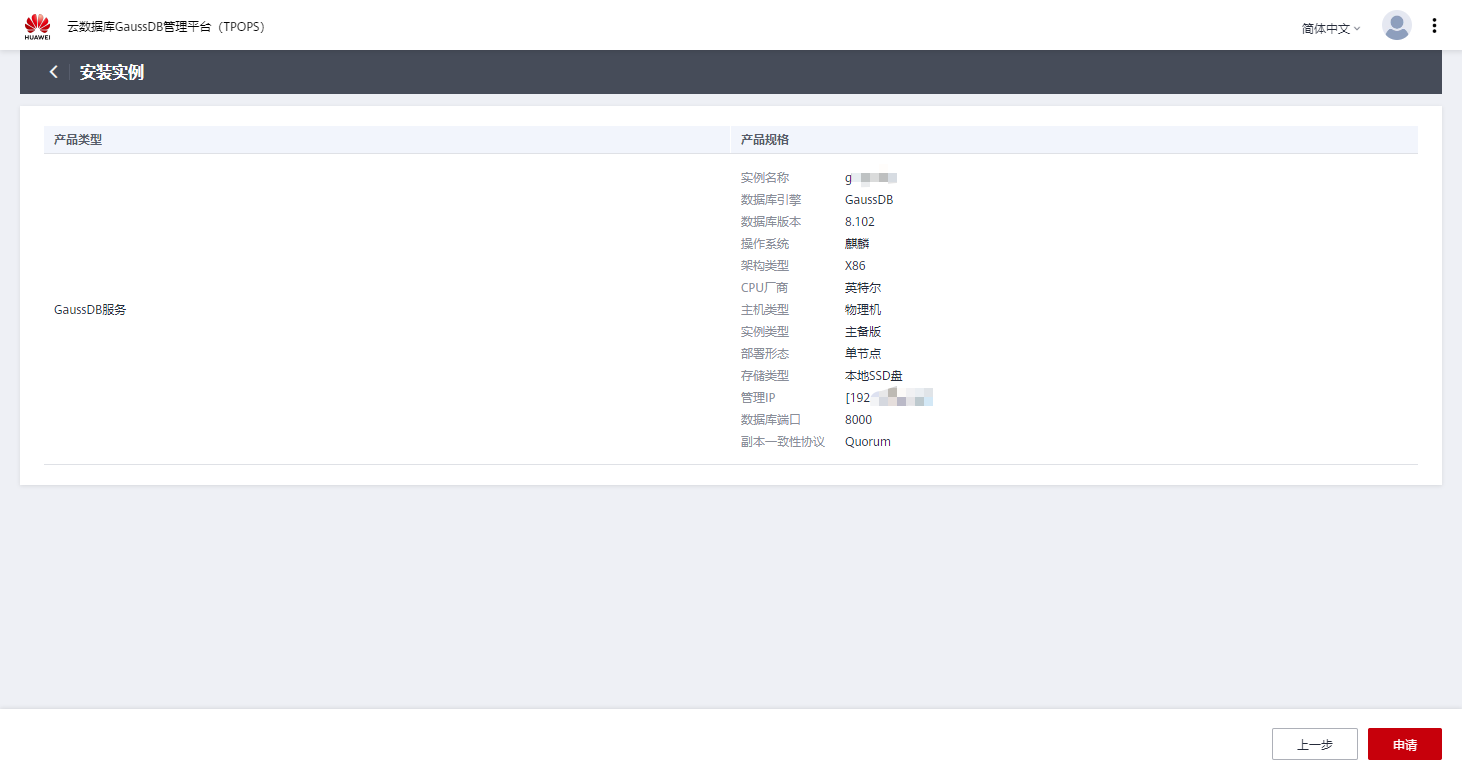The height and width of the screenshot is (779, 1462).
Task: Click the 架构类型 label
Action: (765, 266)
